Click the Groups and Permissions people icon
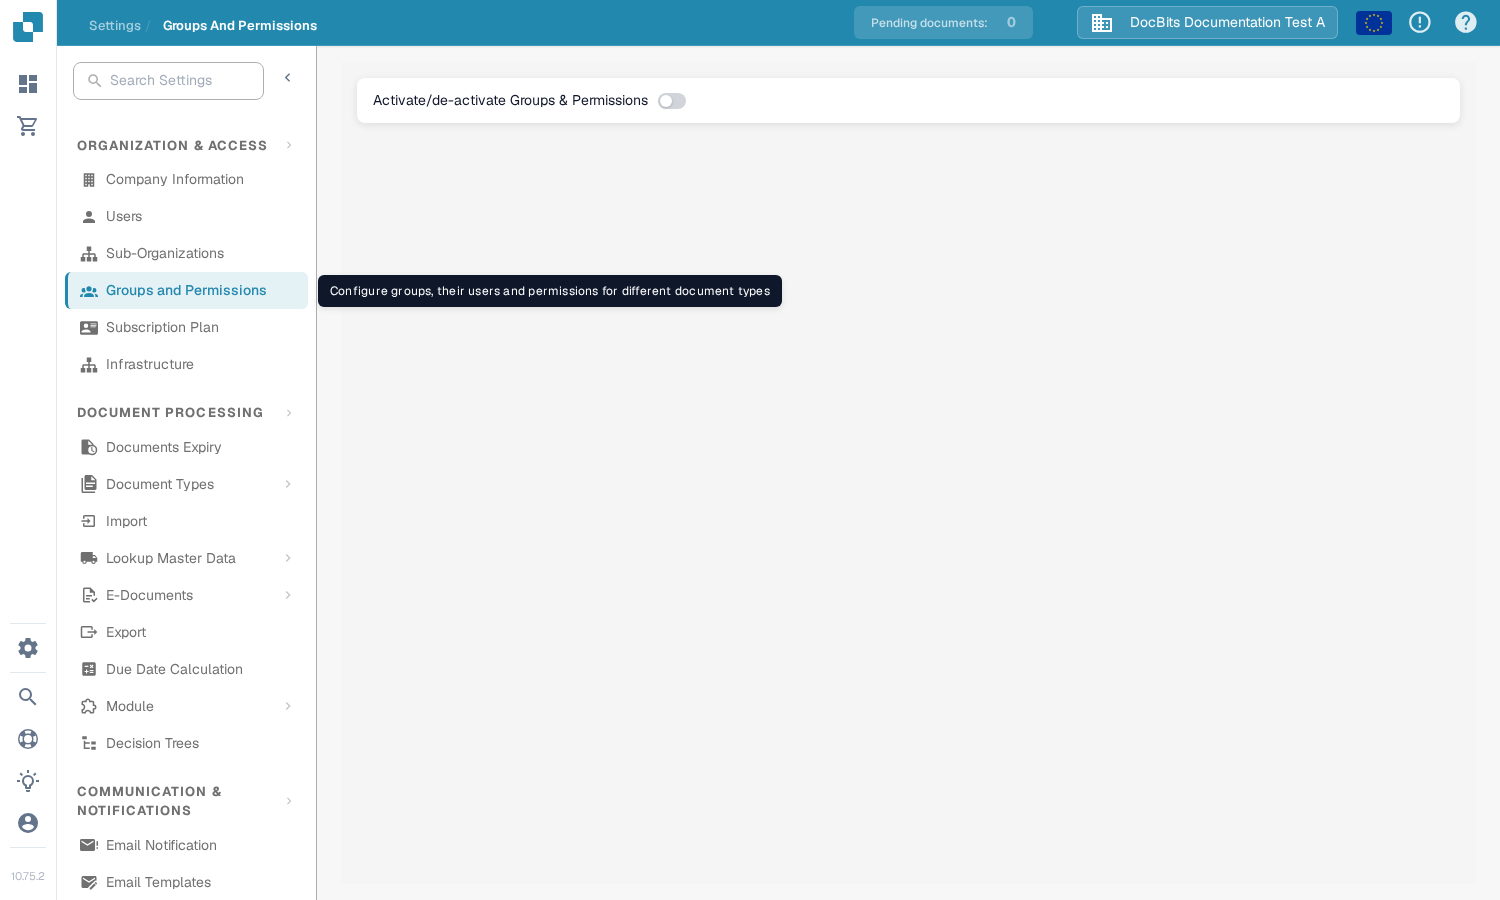Image resolution: width=1500 pixels, height=900 pixels. pos(89,291)
